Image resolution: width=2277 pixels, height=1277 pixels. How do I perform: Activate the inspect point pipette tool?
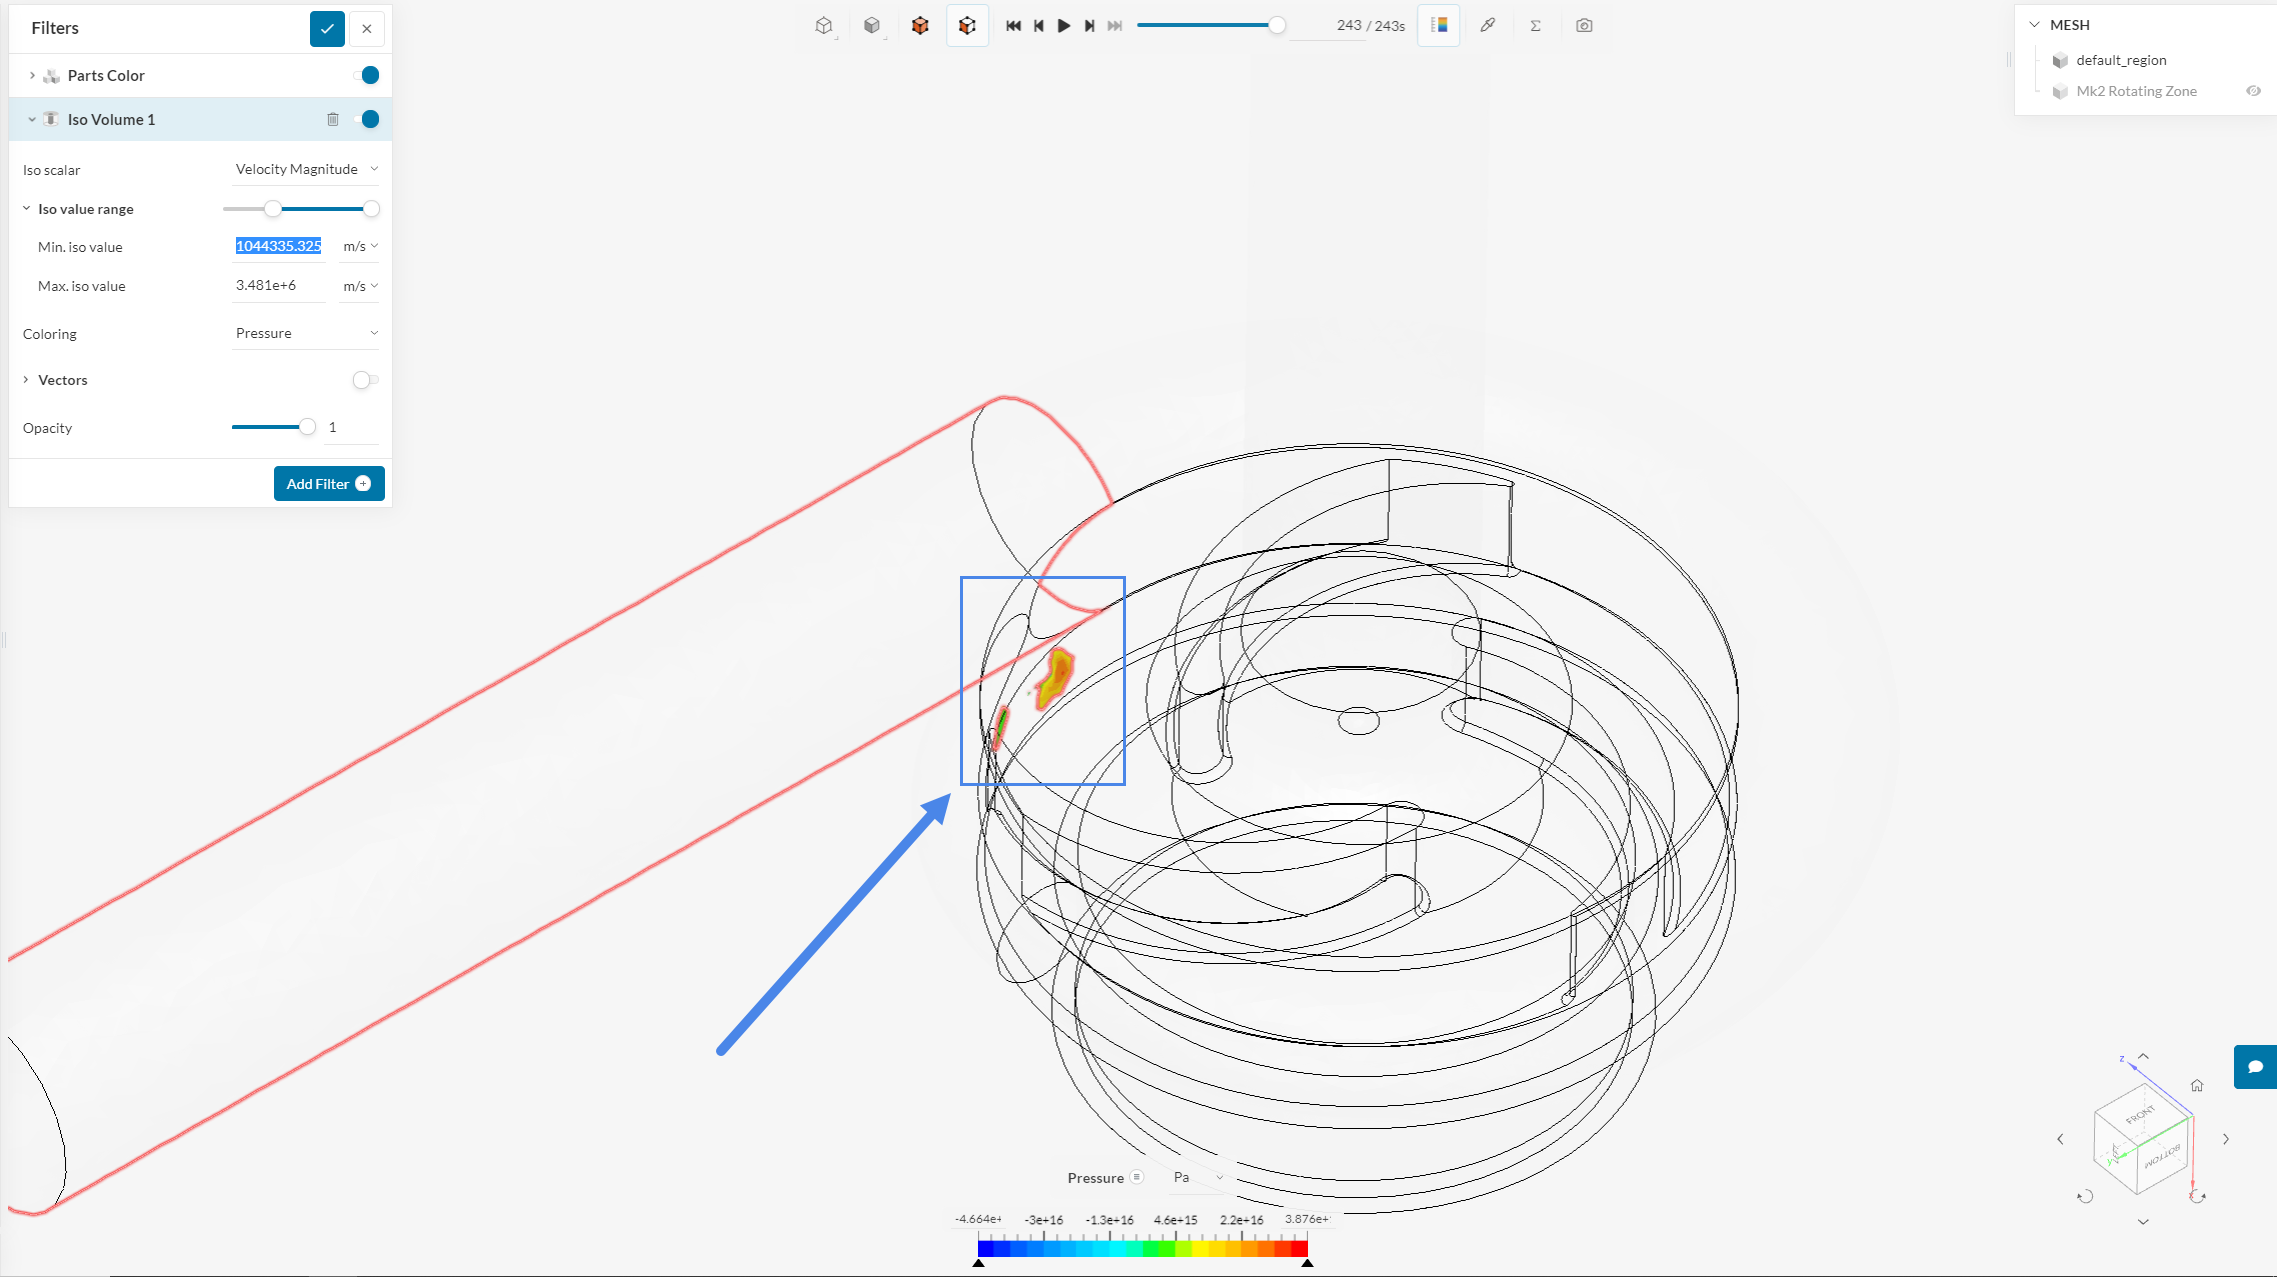click(x=1487, y=26)
